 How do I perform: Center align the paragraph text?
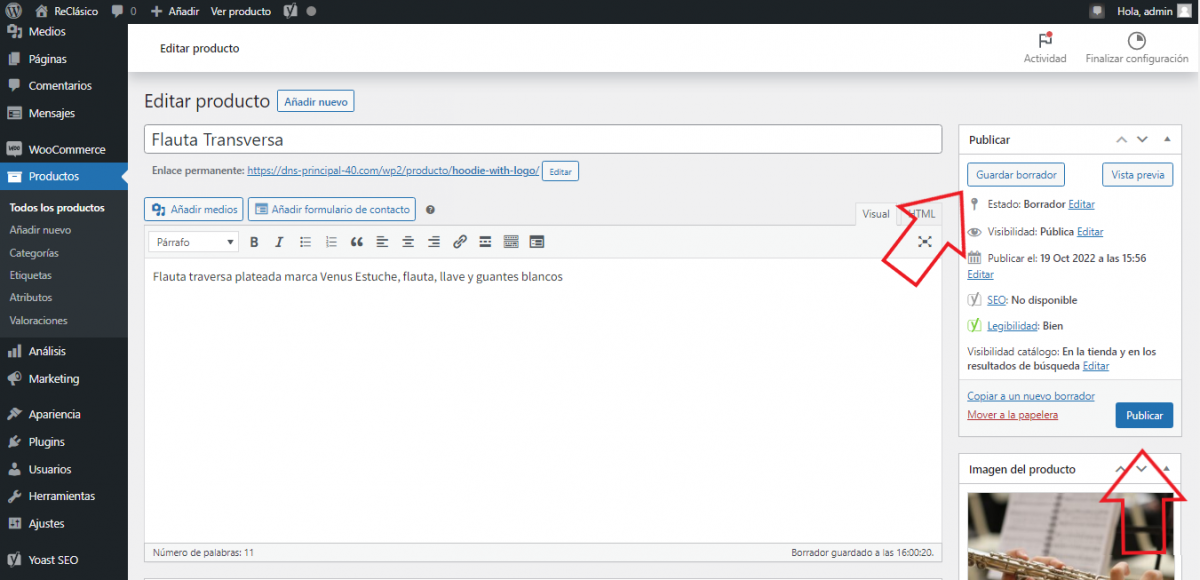coord(408,242)
